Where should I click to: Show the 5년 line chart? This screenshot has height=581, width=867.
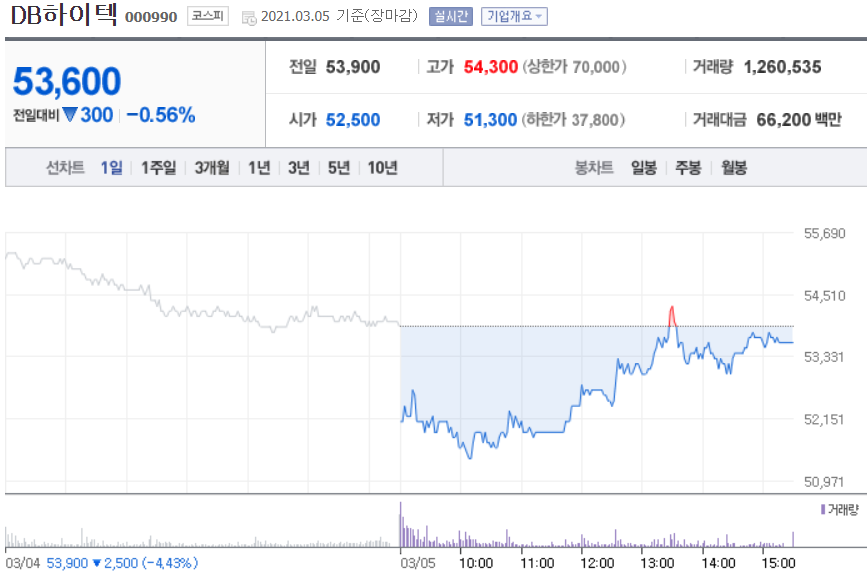click(x=338, y=167)
